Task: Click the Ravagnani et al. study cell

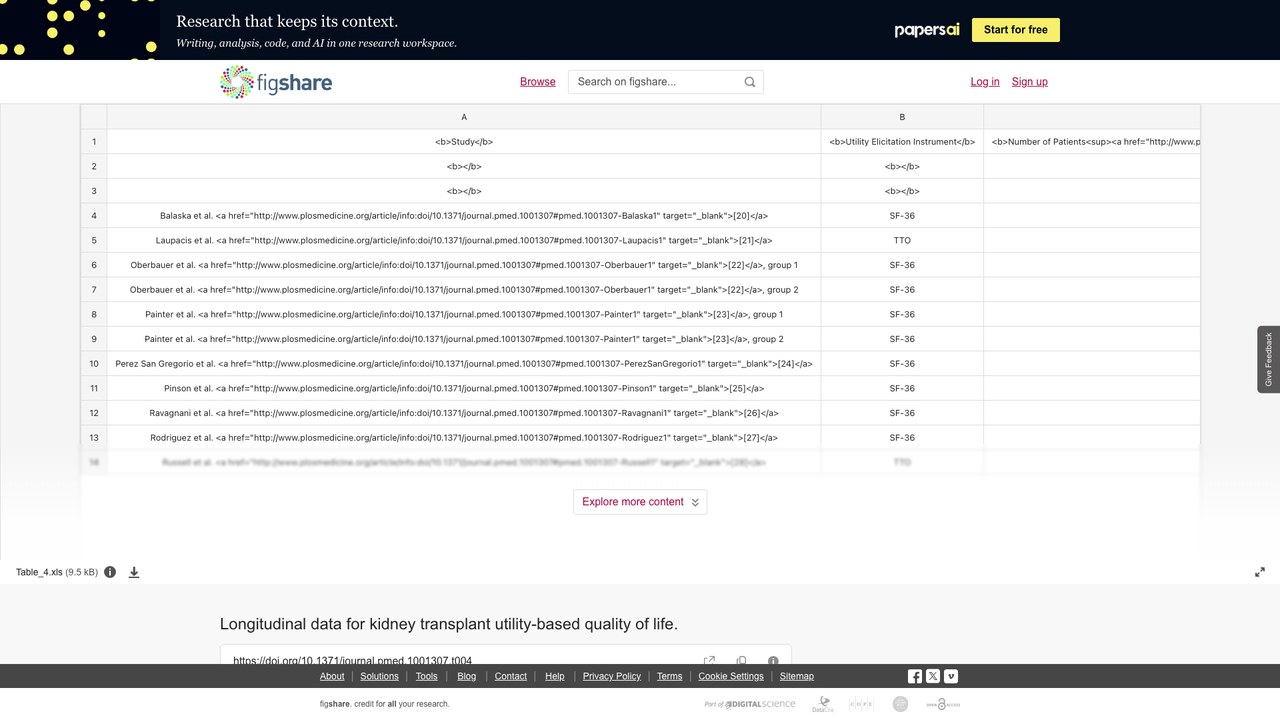Action: click(464, 413)
